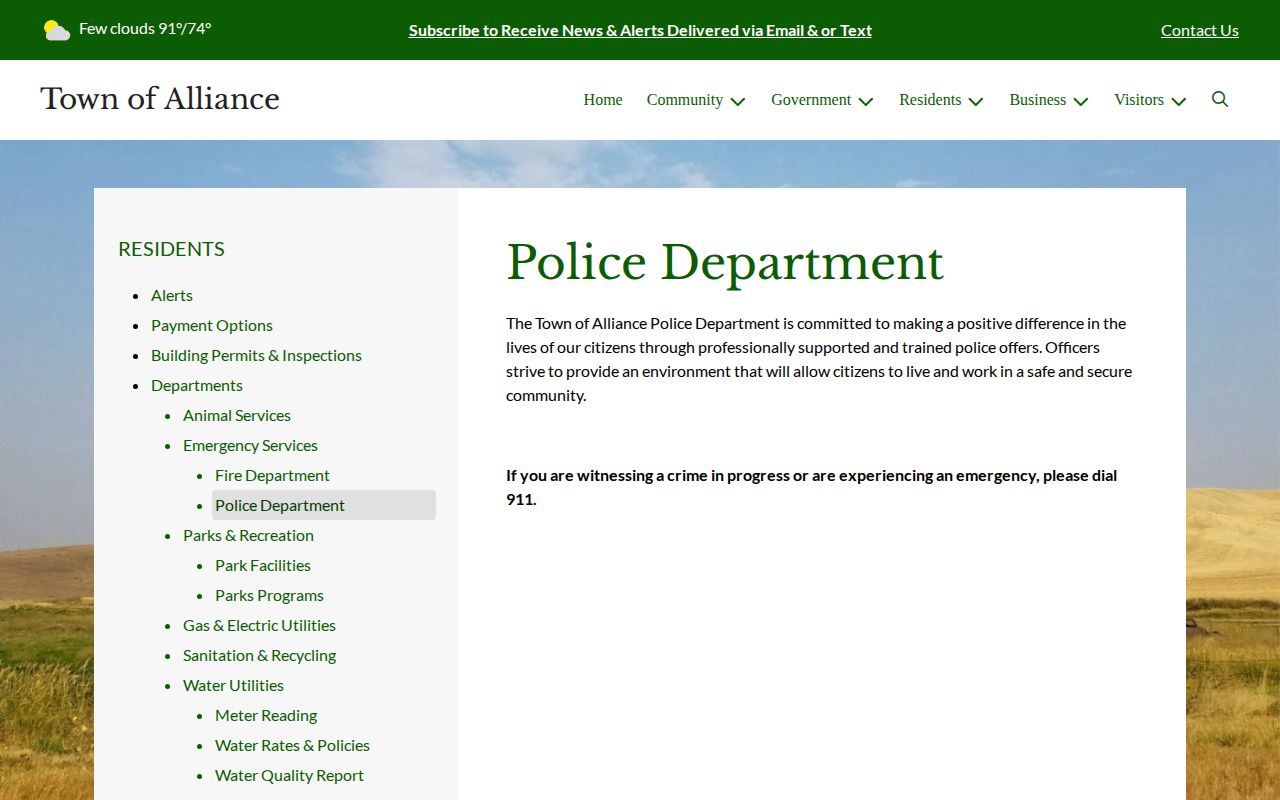Click the Police Department page heading
The image size is (1280, 800).
tap(725, 263)
